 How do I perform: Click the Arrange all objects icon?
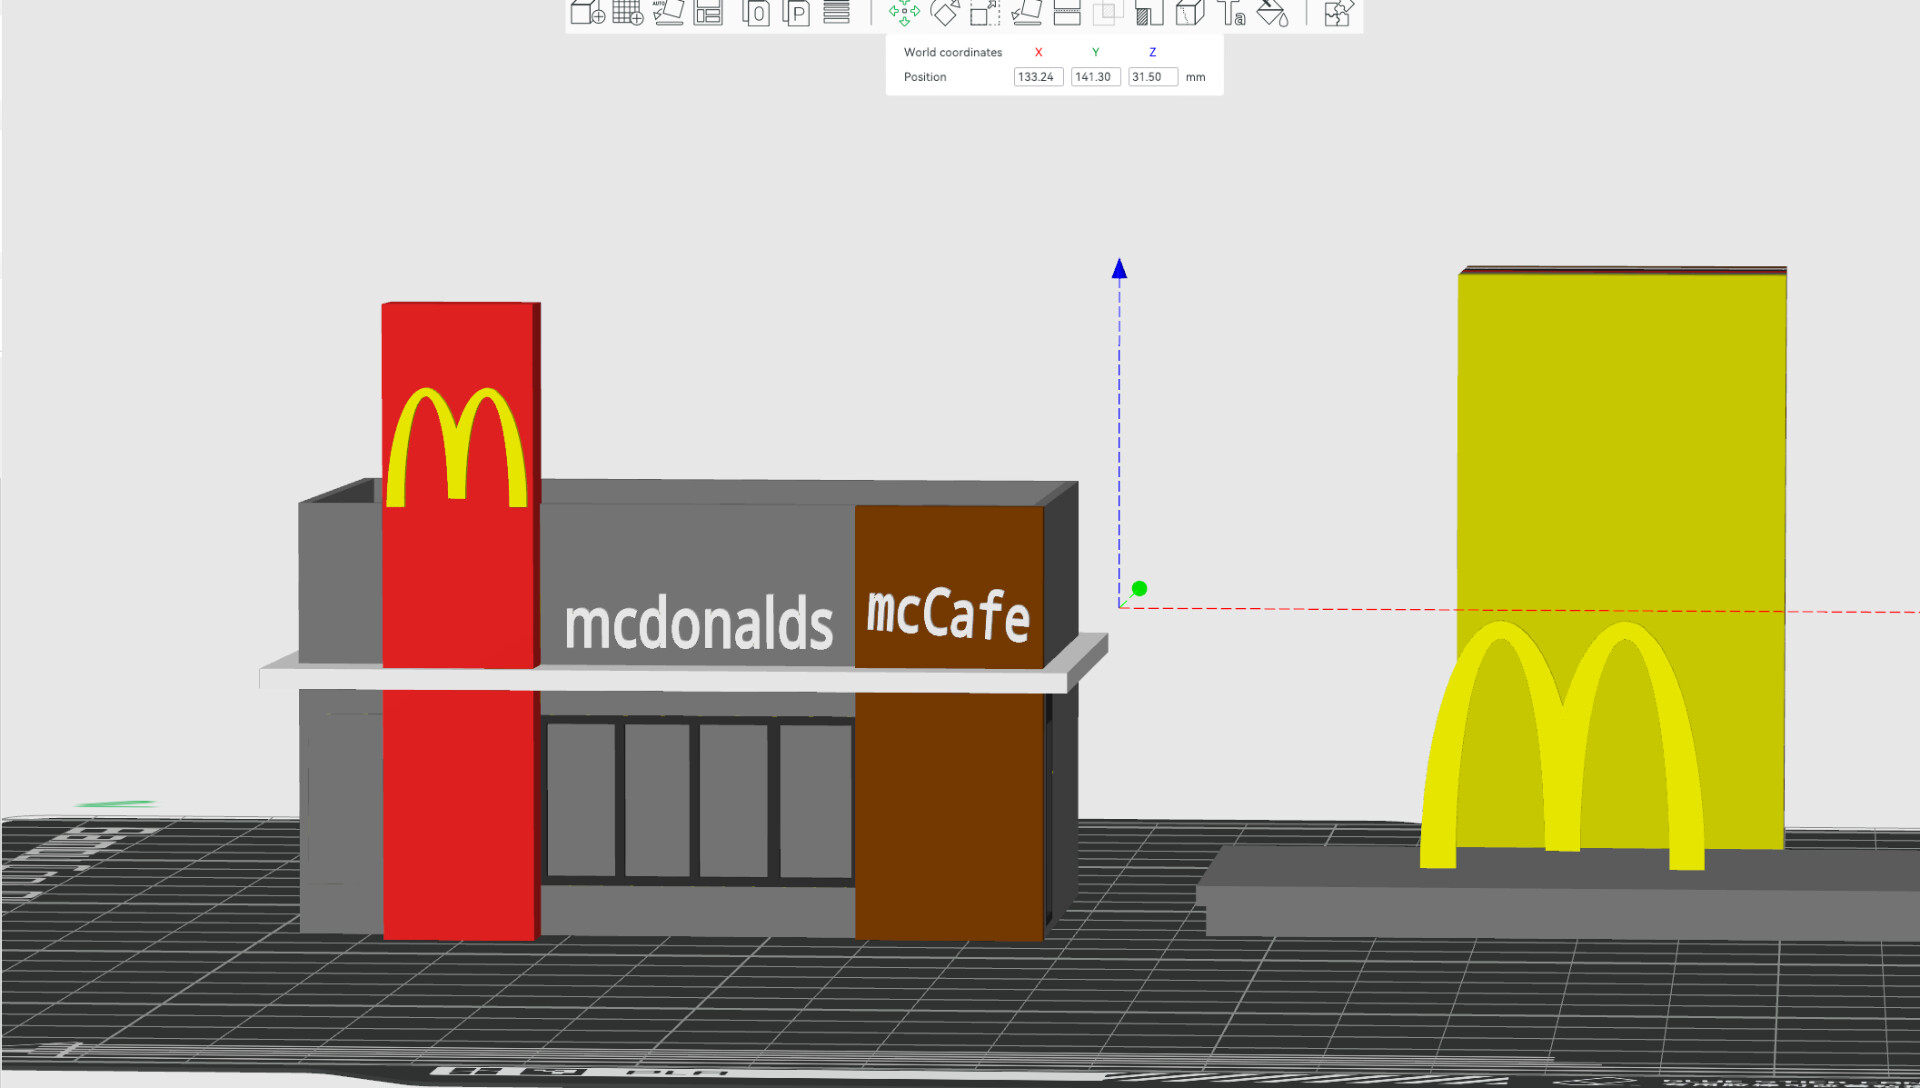[708, 12]
